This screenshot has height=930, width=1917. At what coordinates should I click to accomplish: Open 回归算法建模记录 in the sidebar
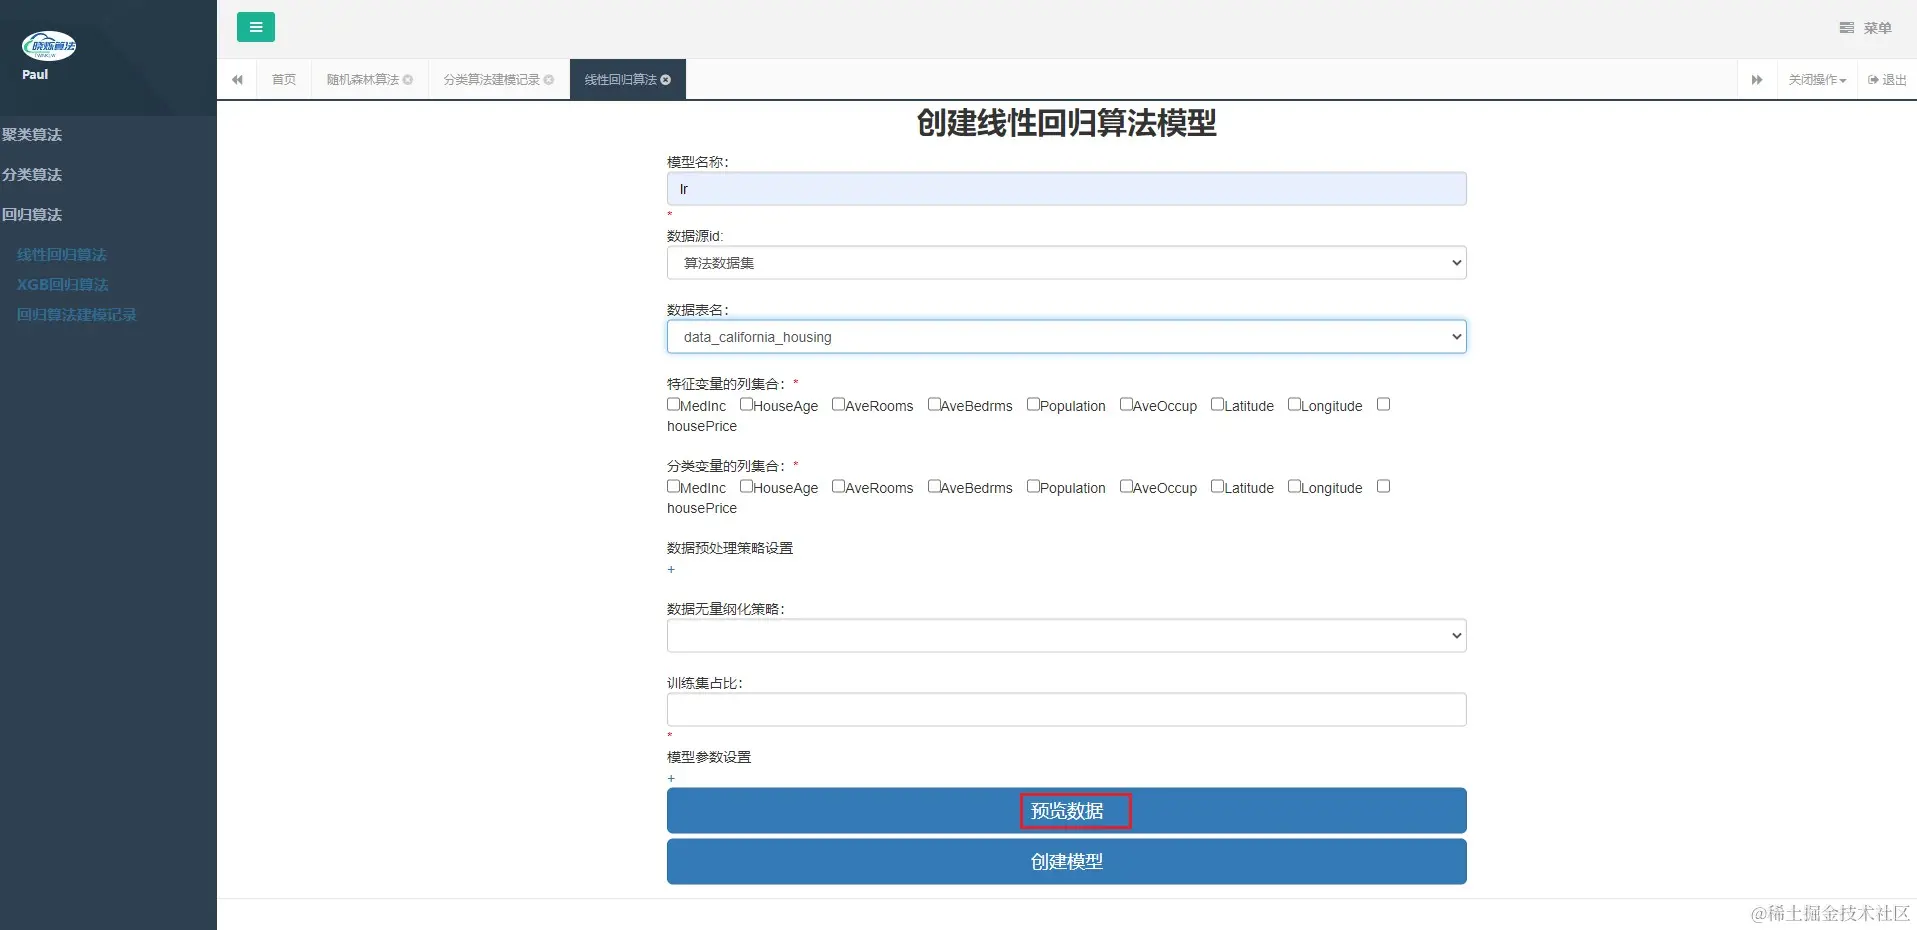[76, 315]
